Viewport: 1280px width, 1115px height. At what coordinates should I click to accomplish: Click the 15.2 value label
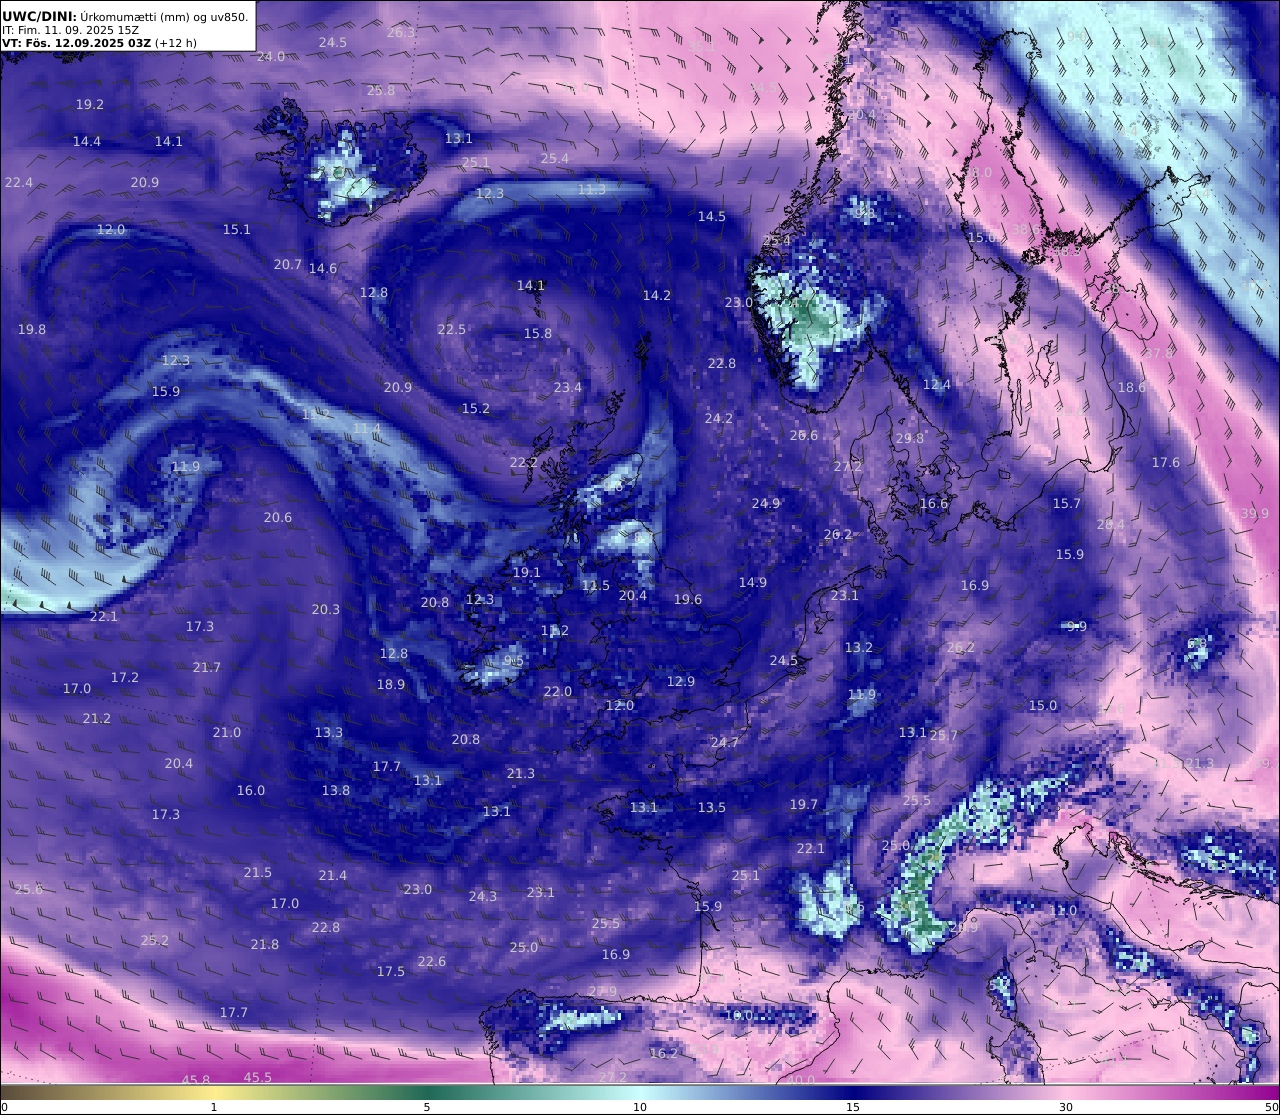[476, 409]
